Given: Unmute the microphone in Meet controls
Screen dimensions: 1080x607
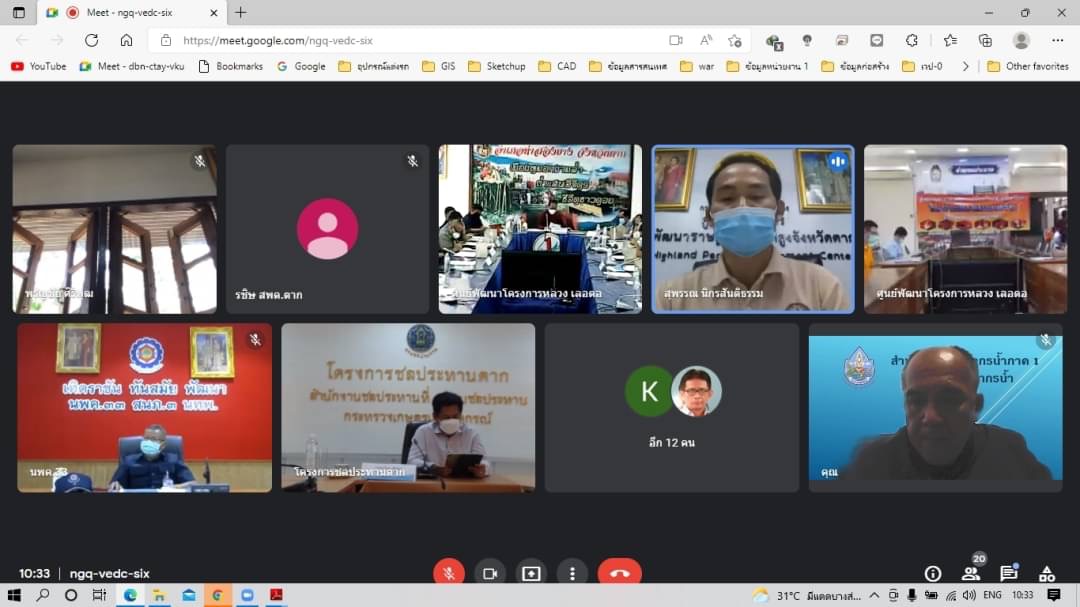Looking at the screenshot, I should click(x=448, y=573).
